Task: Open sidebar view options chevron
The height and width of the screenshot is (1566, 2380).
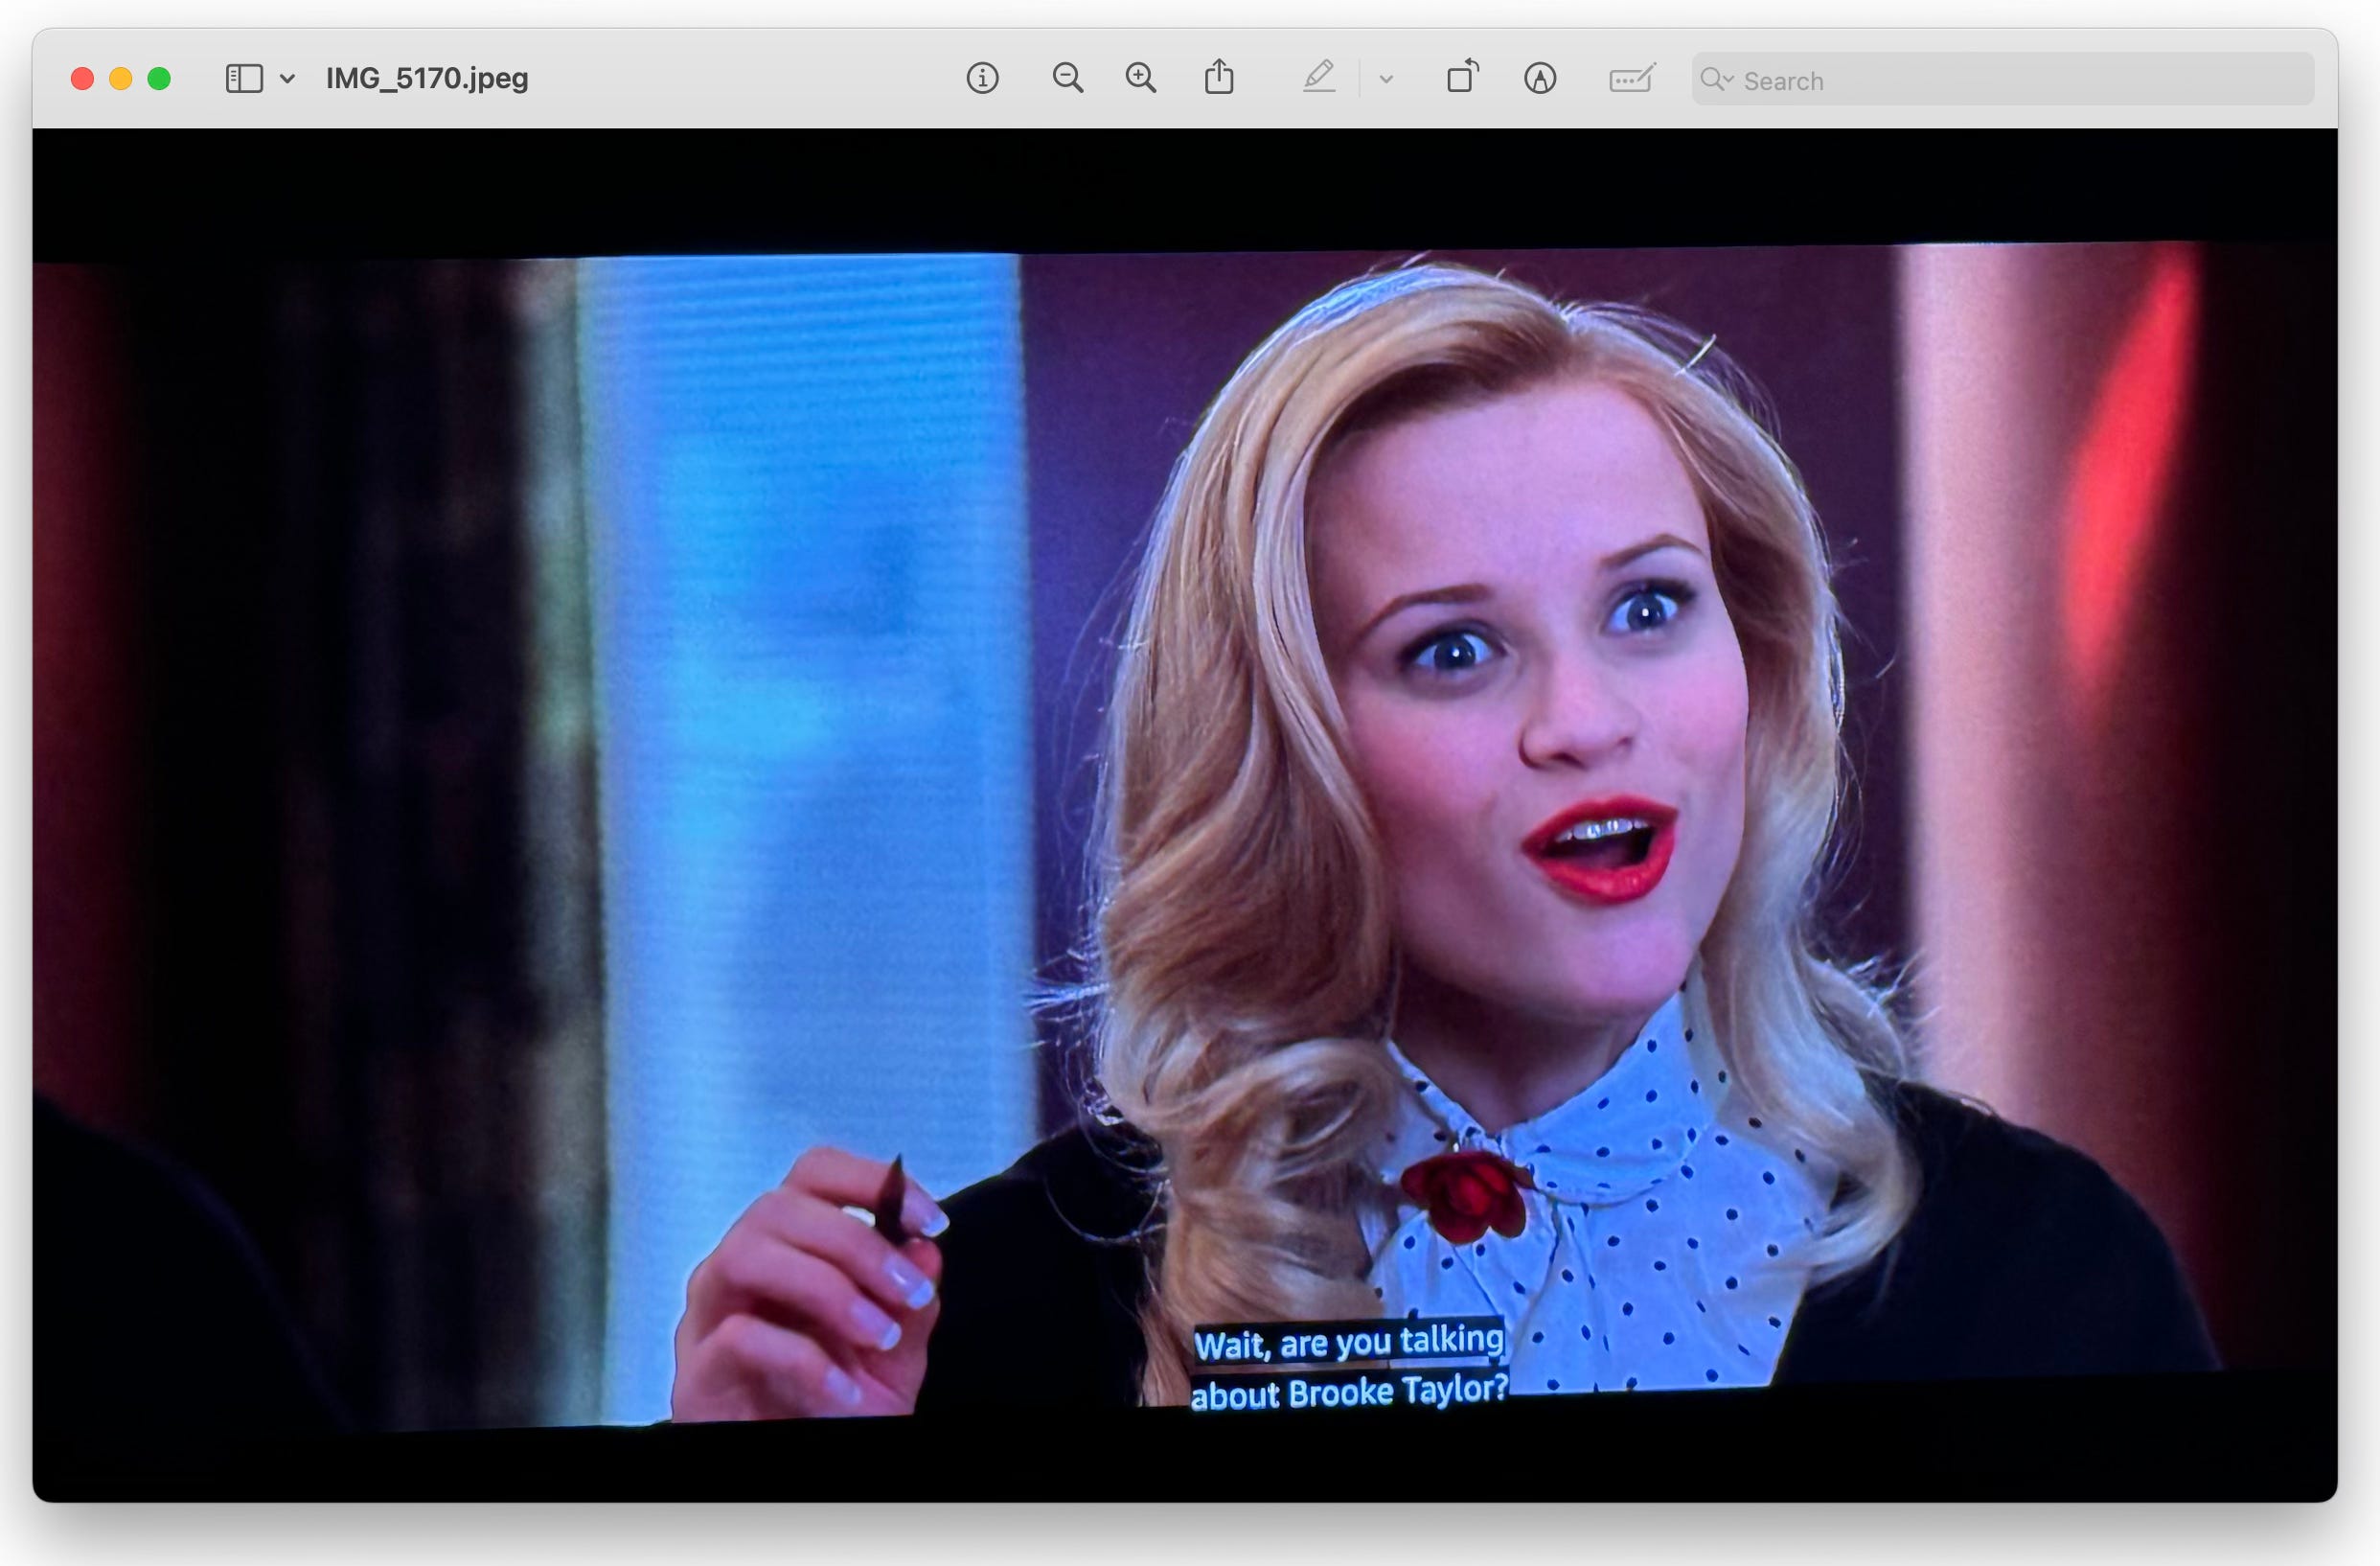Action: (287, 79)
